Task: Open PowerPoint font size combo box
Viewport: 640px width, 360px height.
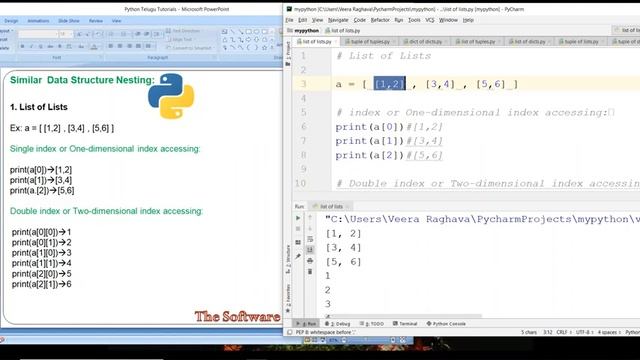Action: click(67, 34)
